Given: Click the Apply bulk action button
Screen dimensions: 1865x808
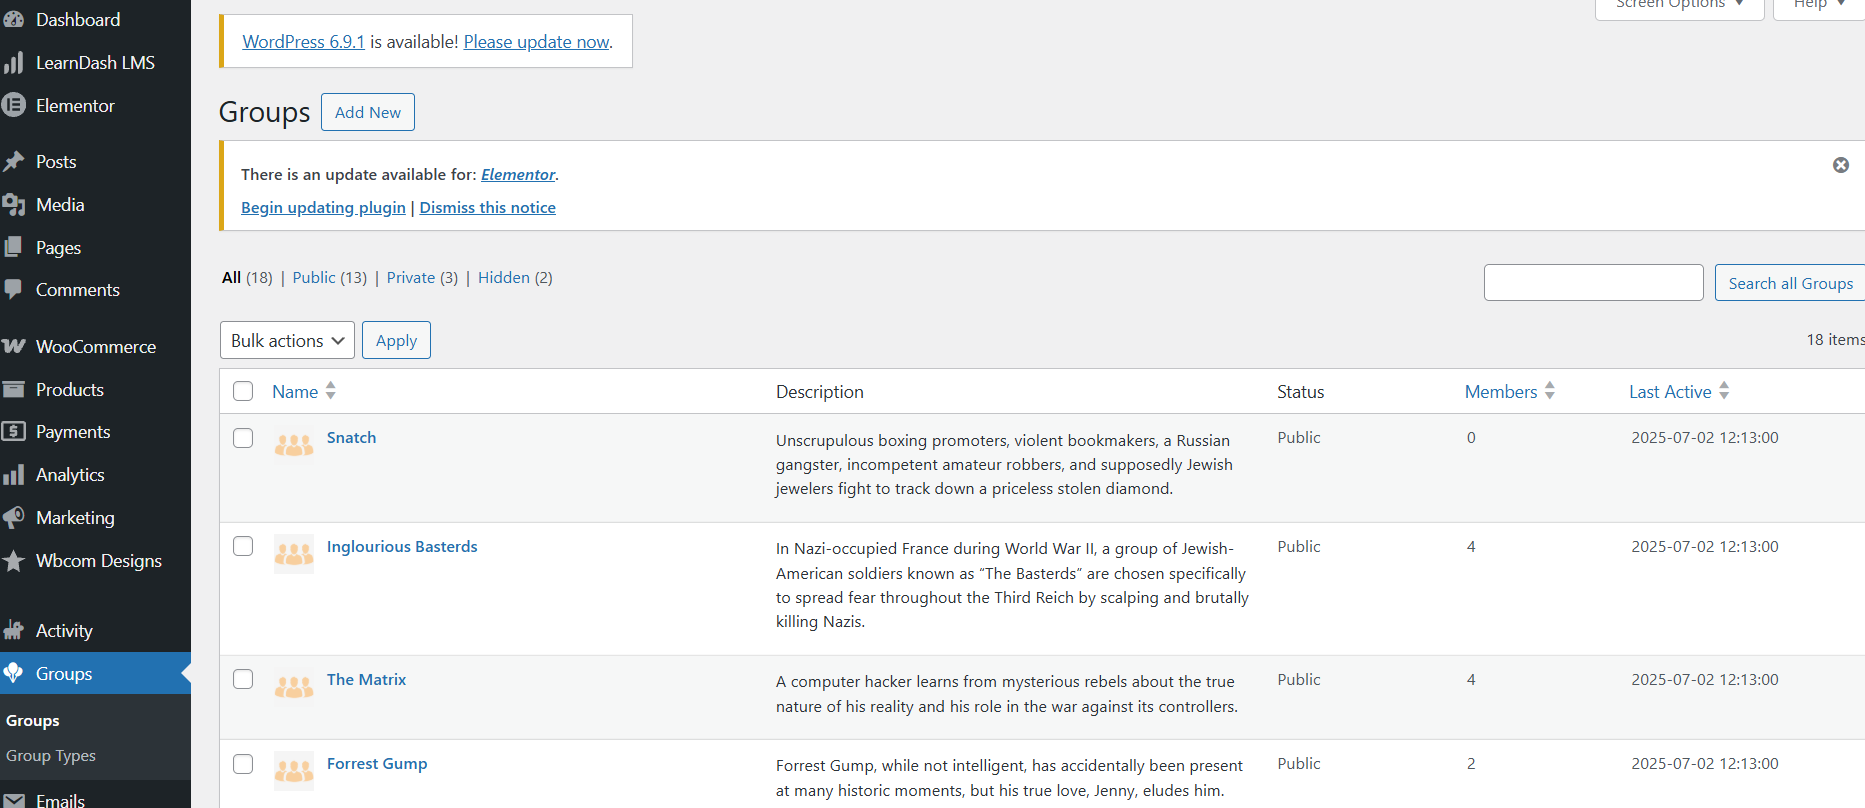Looking at the screenshot, I should click(396, 340).
